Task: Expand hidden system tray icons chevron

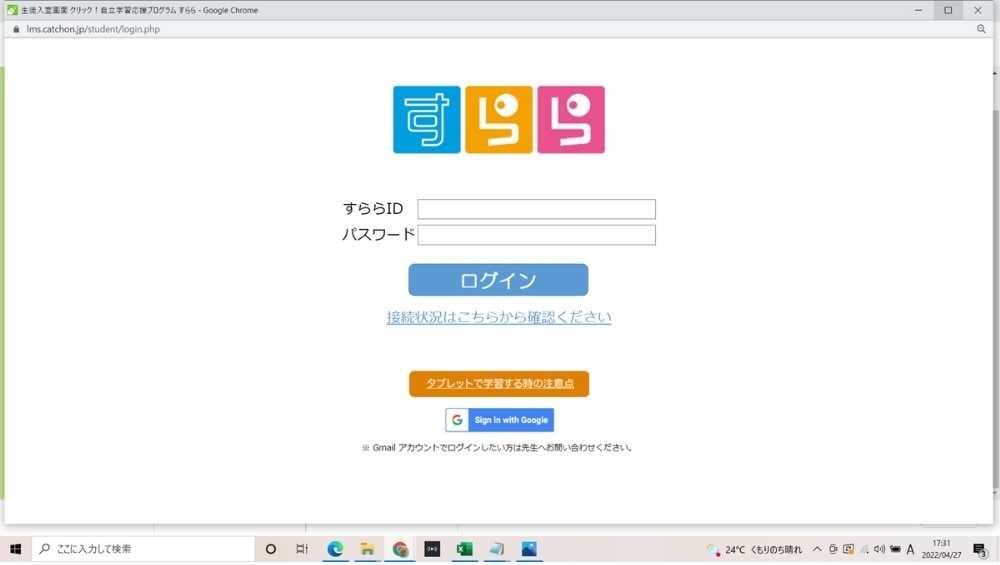Action: (x=817, y=549)
